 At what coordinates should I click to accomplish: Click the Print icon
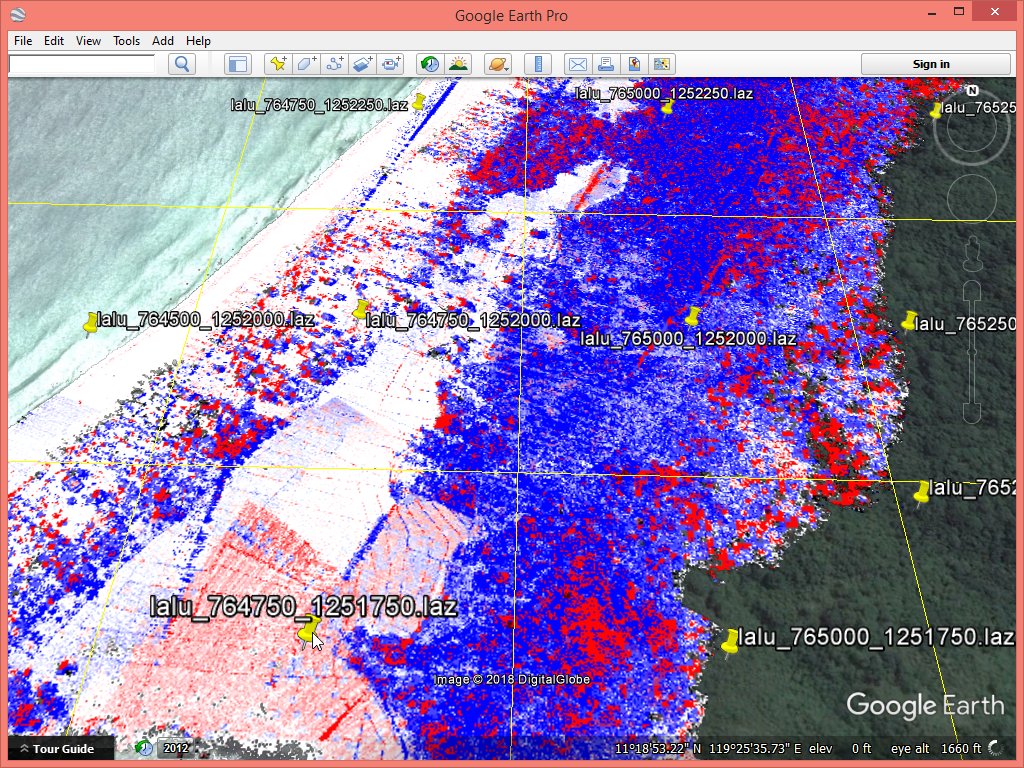pos(605,64)
